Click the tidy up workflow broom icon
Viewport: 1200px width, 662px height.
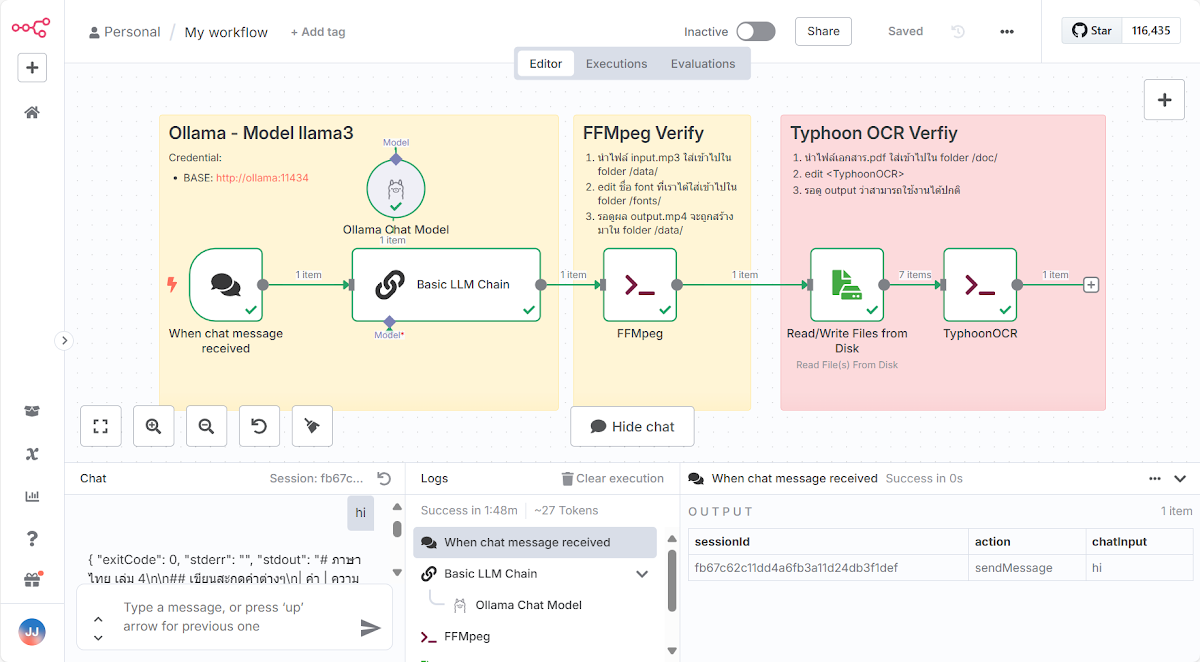312,426
